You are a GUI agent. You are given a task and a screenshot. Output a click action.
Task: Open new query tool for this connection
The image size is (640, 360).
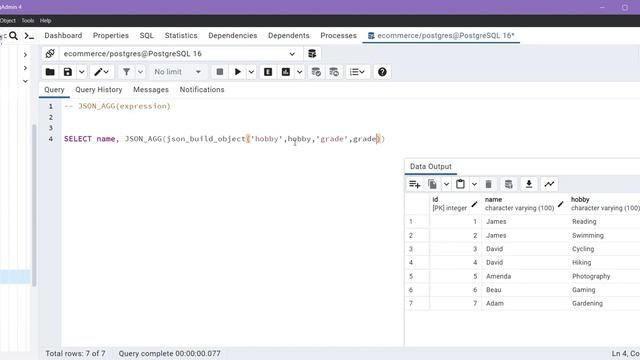[x=312, y=53]
